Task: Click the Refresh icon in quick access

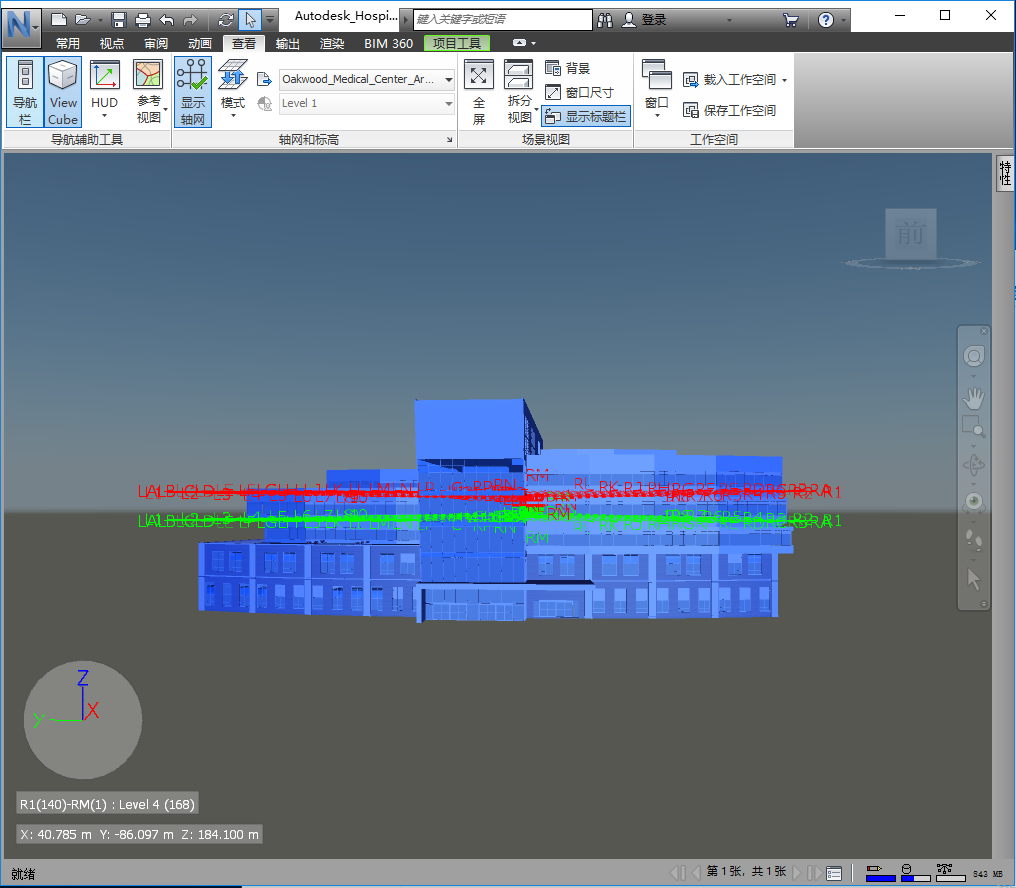Action: click(x=225, y=20)
